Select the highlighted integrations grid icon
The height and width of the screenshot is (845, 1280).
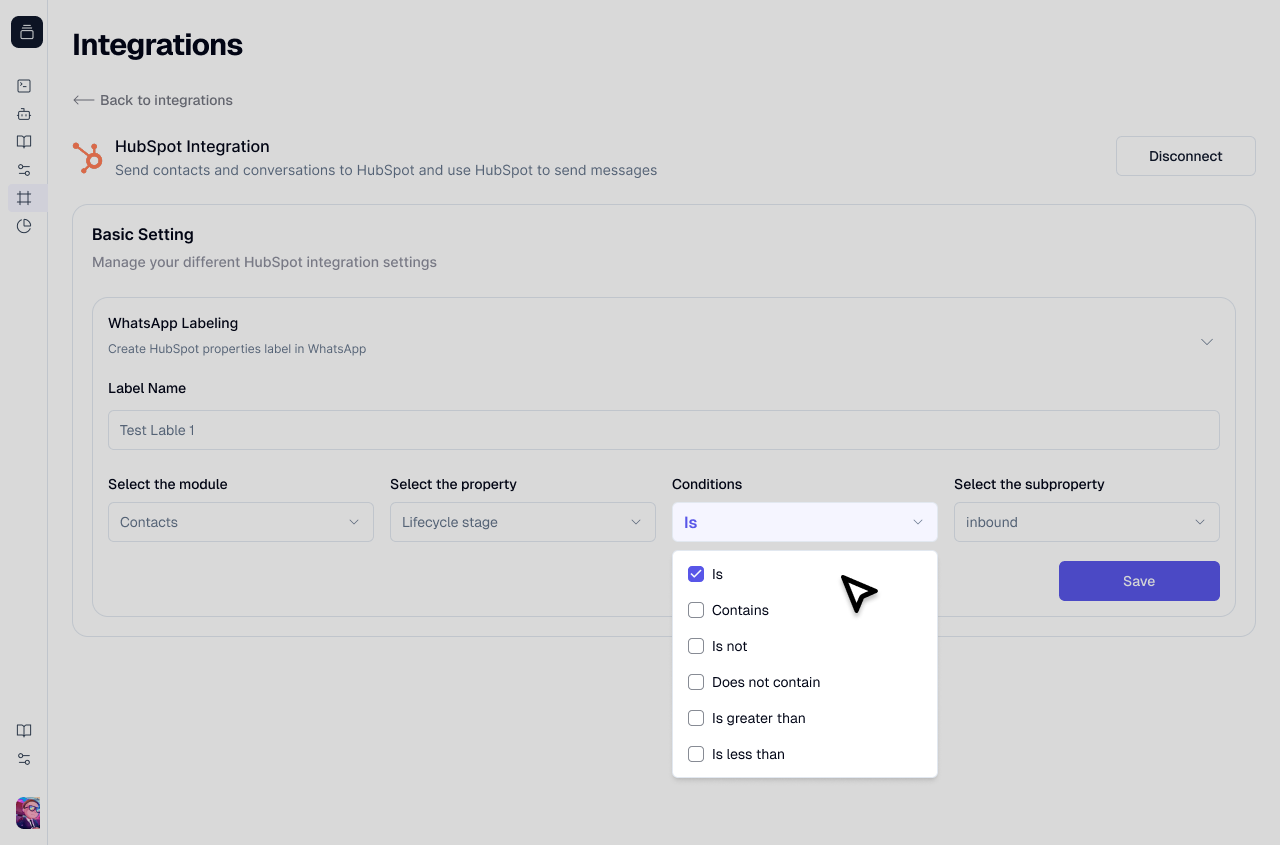24,198
